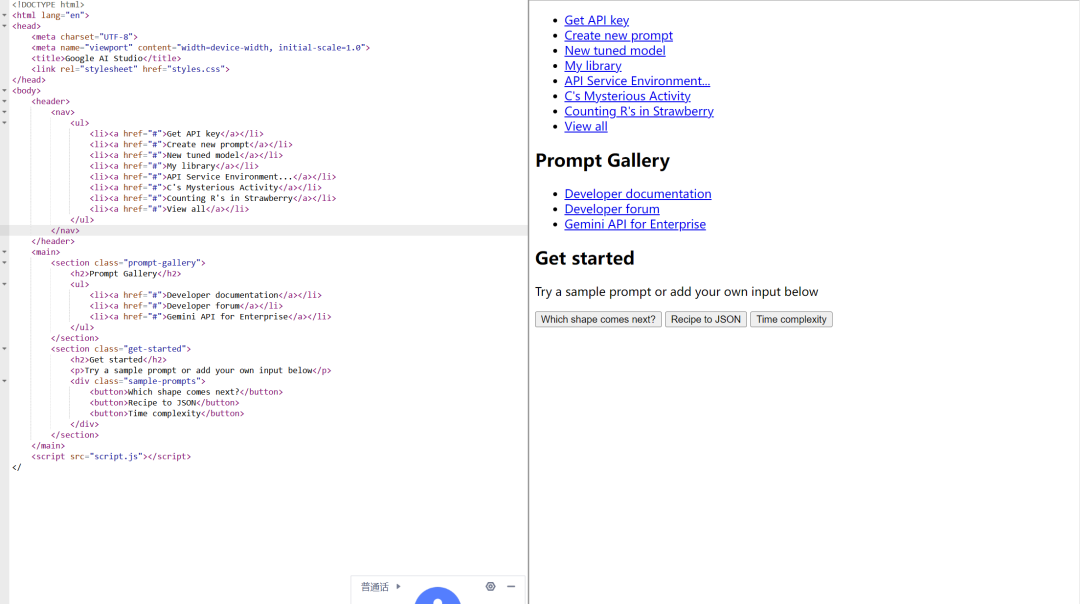Click the link stylesheet styles.css code line
The width and height of the screenshot is (1080, 604).
point(130,69)
